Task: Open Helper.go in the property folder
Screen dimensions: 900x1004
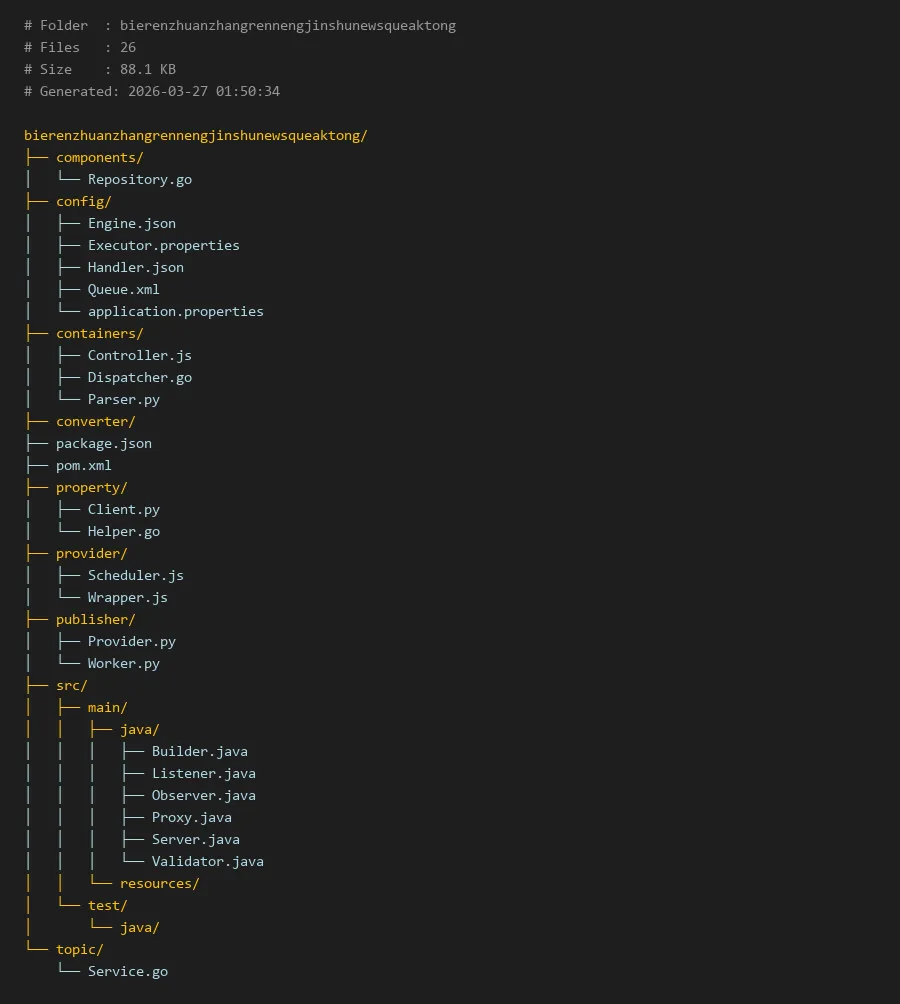Action: click(123, 531)
